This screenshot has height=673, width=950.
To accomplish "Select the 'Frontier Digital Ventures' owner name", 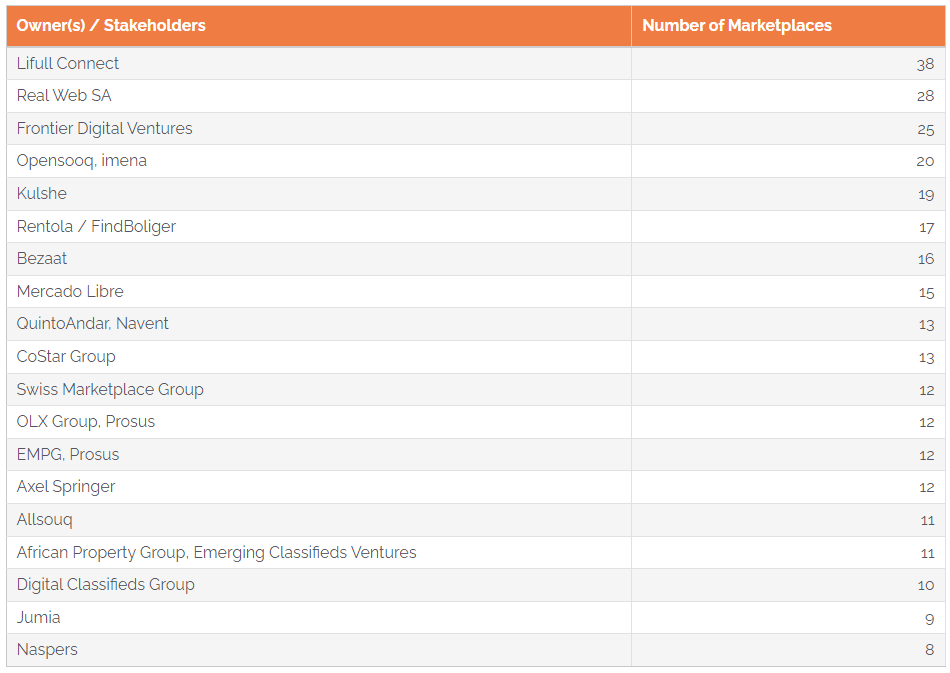I will point(104,128).
